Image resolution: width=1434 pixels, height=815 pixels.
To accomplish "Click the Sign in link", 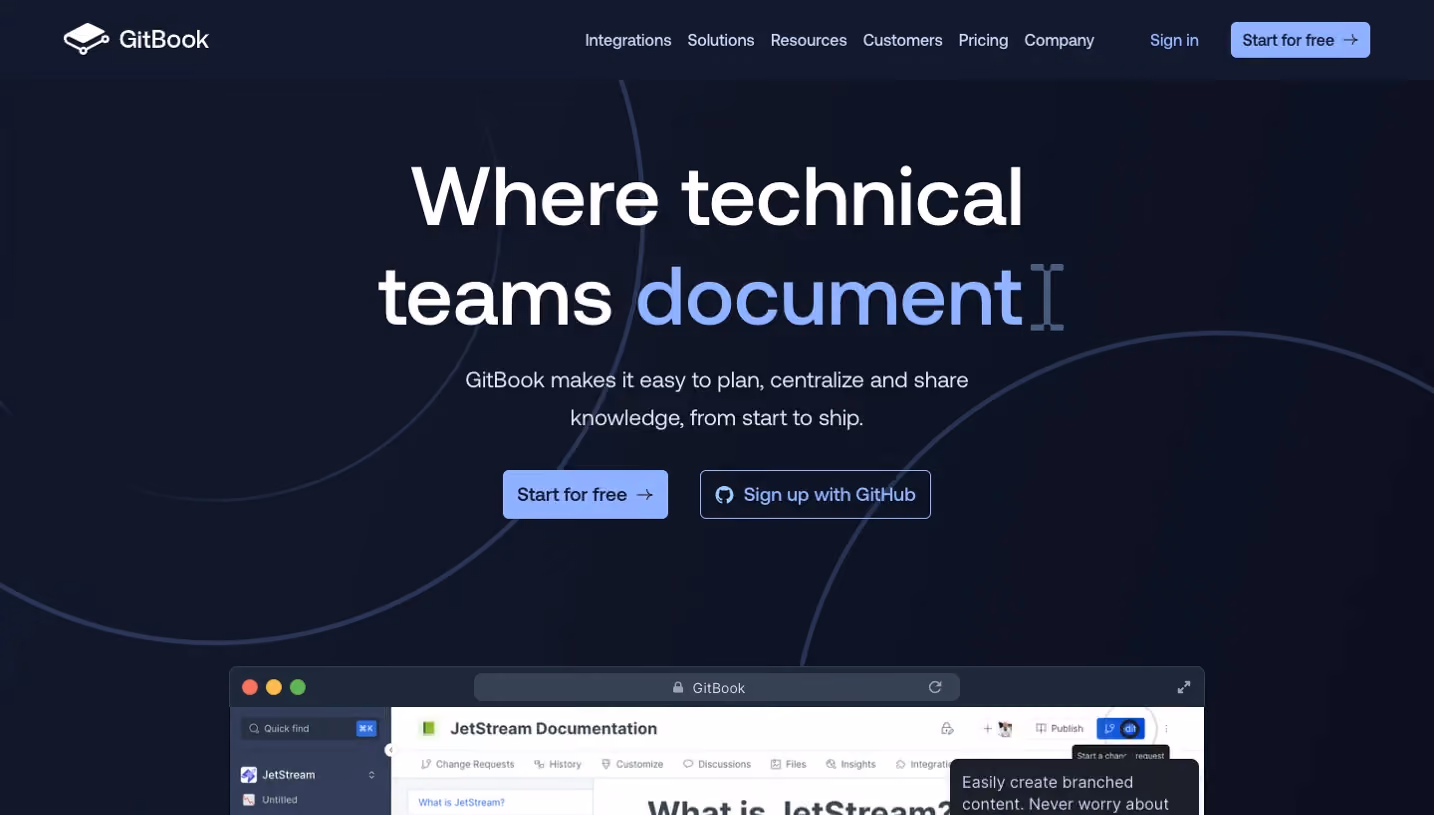I will pos(1174,40).
